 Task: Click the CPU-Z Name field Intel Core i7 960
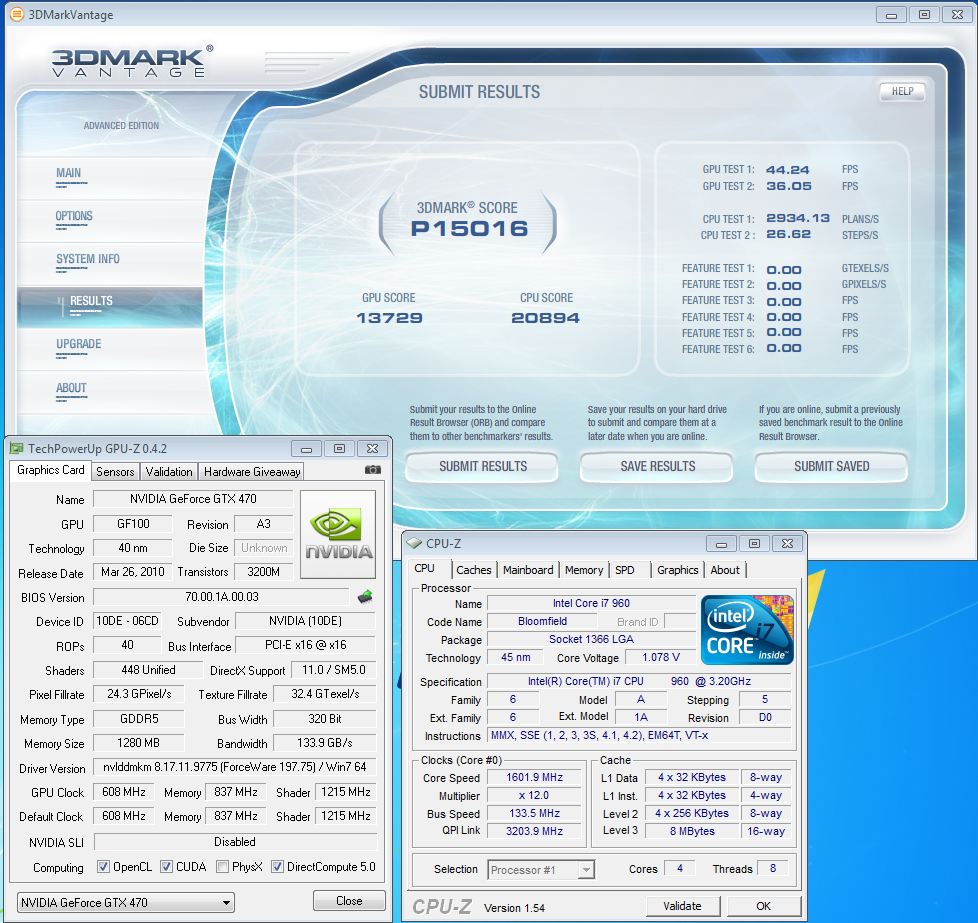(591, 603)
